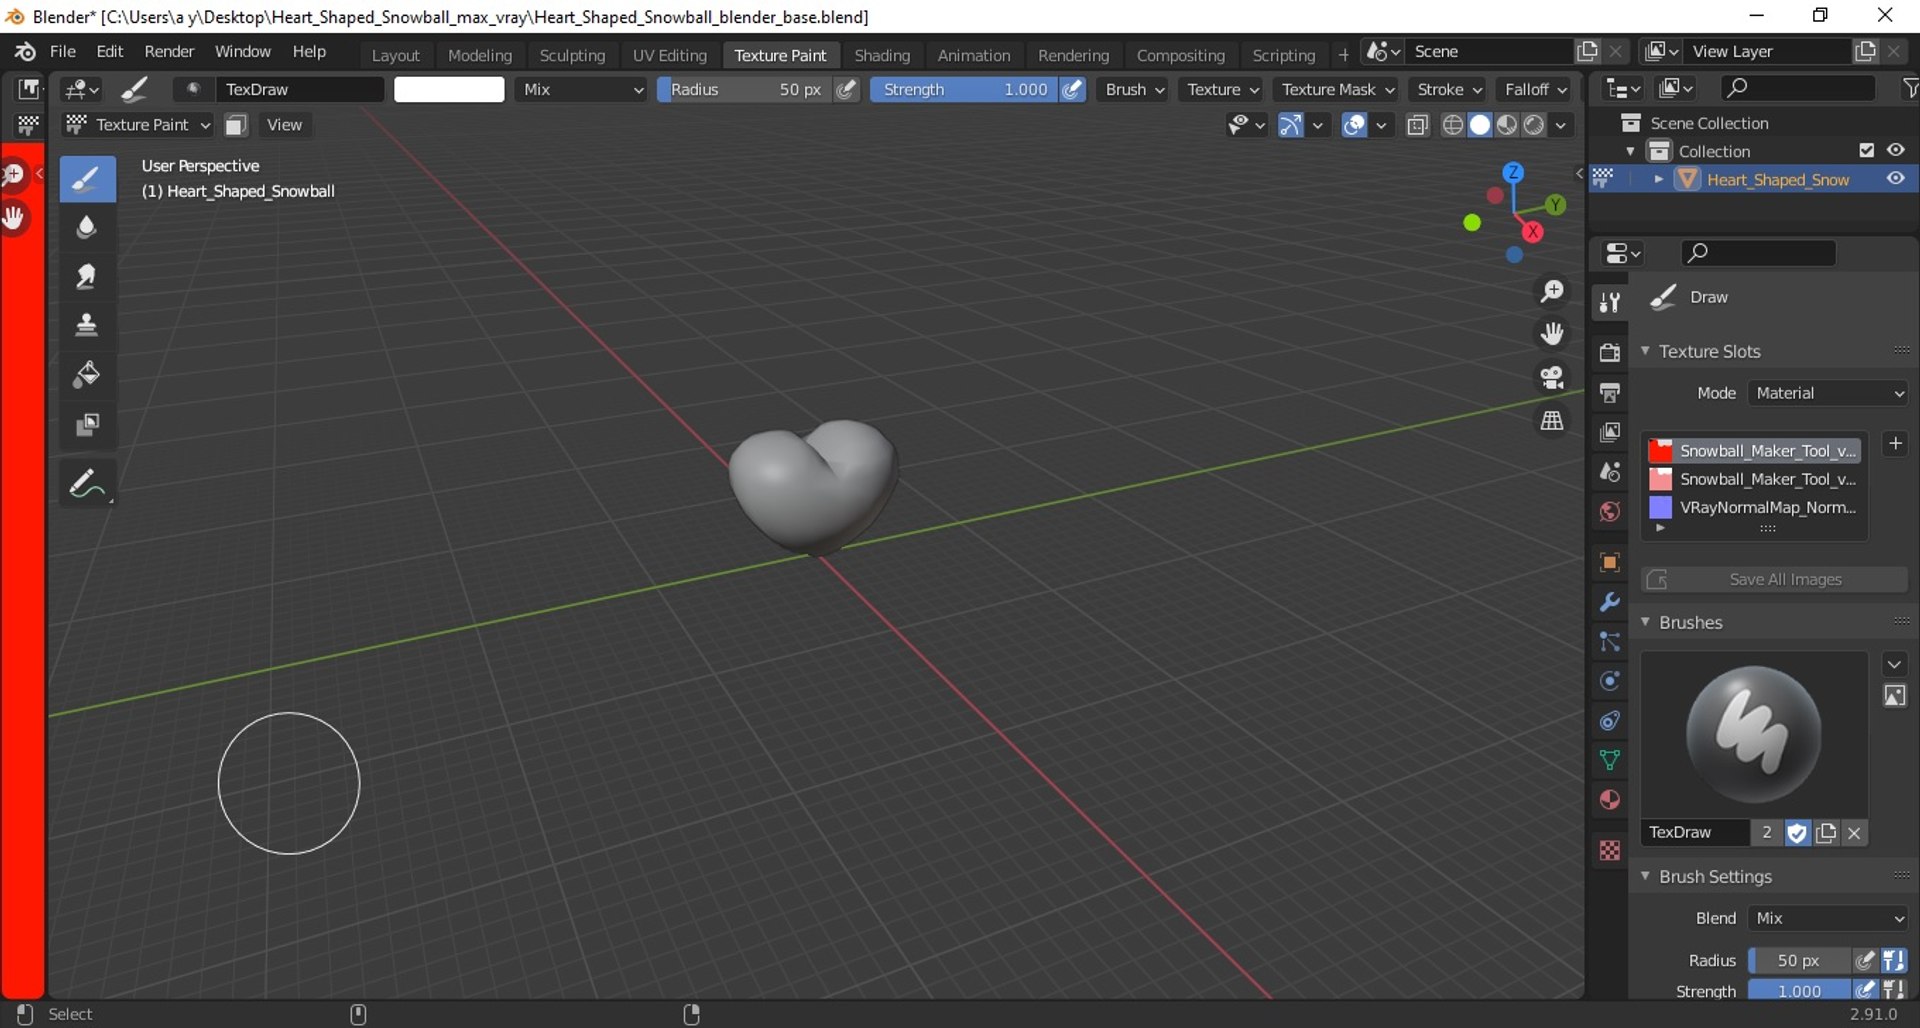Toggle camera view icon

[x=1552, y=377]
